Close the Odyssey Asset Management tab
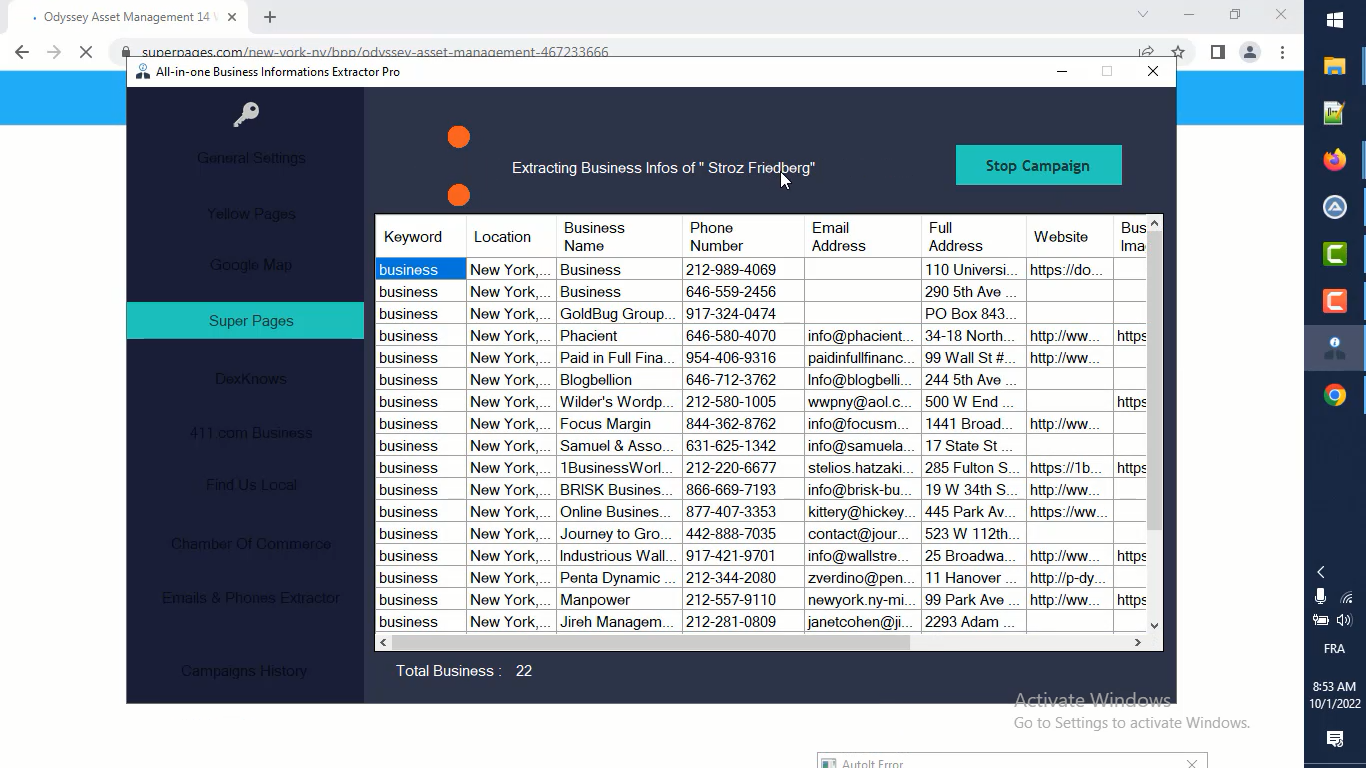 (x=232, y=17)
